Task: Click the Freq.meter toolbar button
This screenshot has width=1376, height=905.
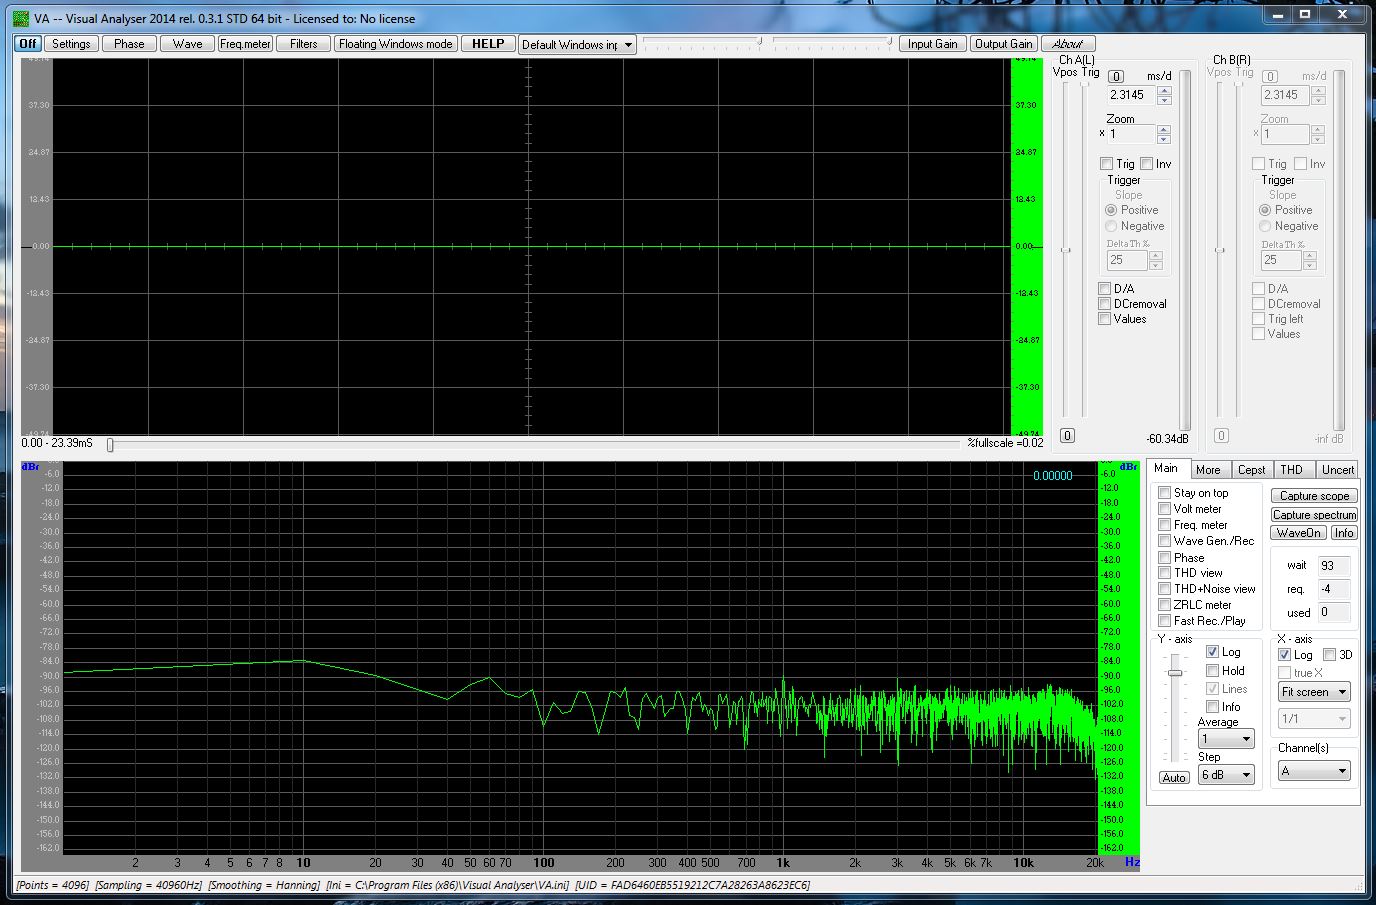Action: tap(245, 44)
